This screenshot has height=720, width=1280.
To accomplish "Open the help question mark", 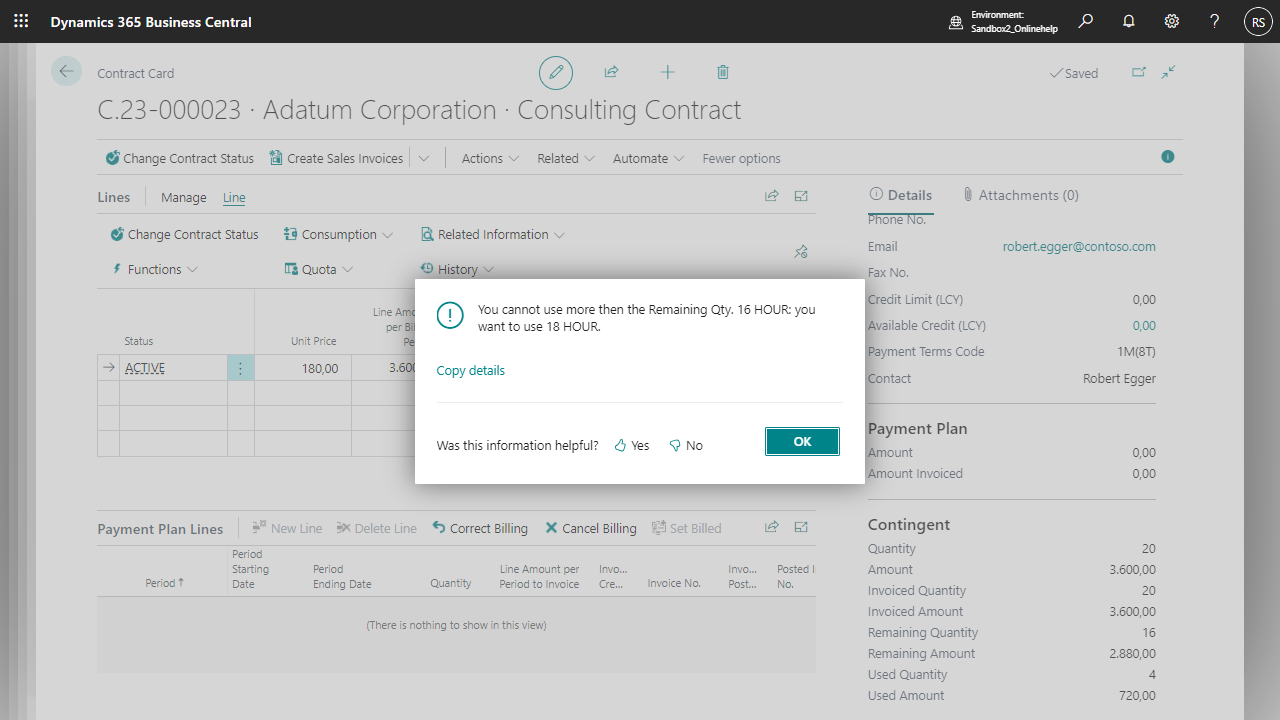I will (x=1215, y=21).
